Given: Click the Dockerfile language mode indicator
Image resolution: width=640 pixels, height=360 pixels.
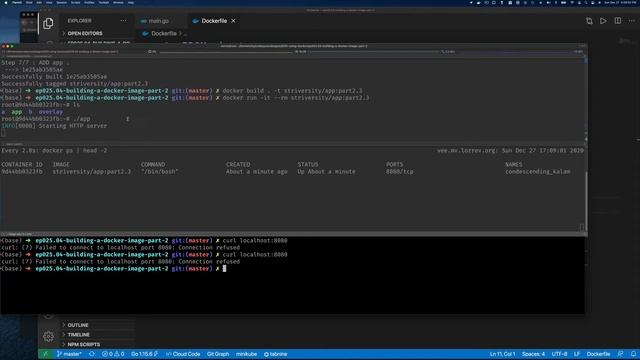Looking at the screenshot, I should click(598, 354).
